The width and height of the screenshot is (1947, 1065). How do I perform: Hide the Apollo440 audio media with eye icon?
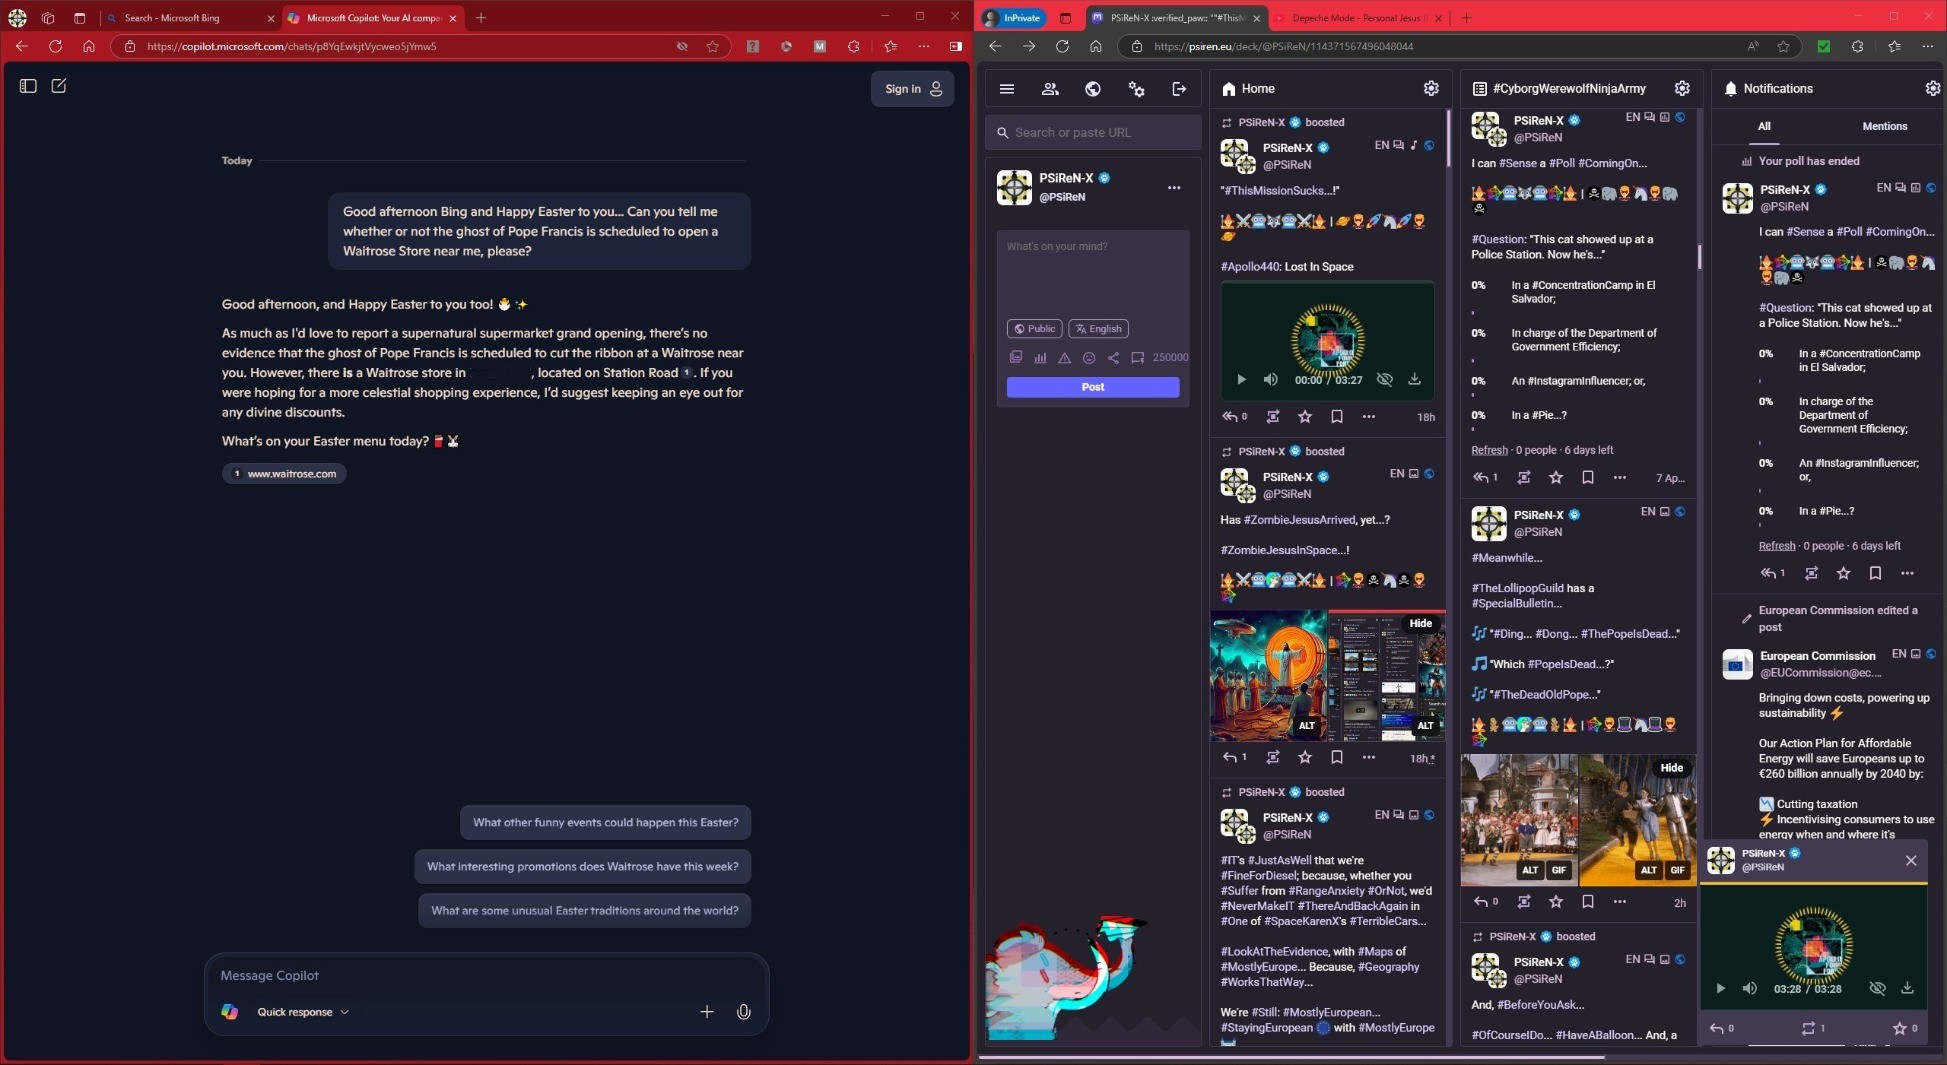(x=1385, y=379)
